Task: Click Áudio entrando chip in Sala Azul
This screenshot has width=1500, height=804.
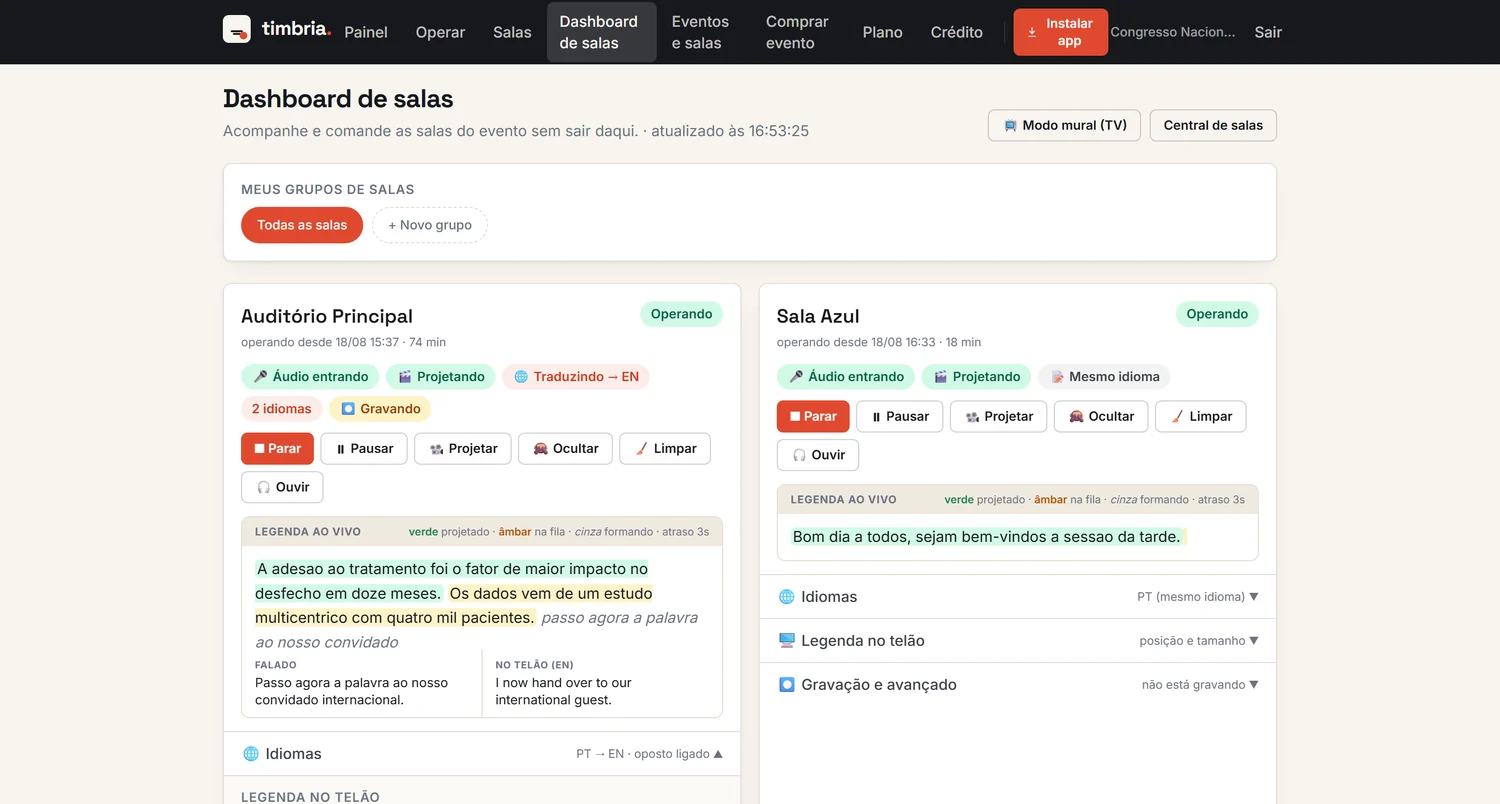Action: (846, 377)
